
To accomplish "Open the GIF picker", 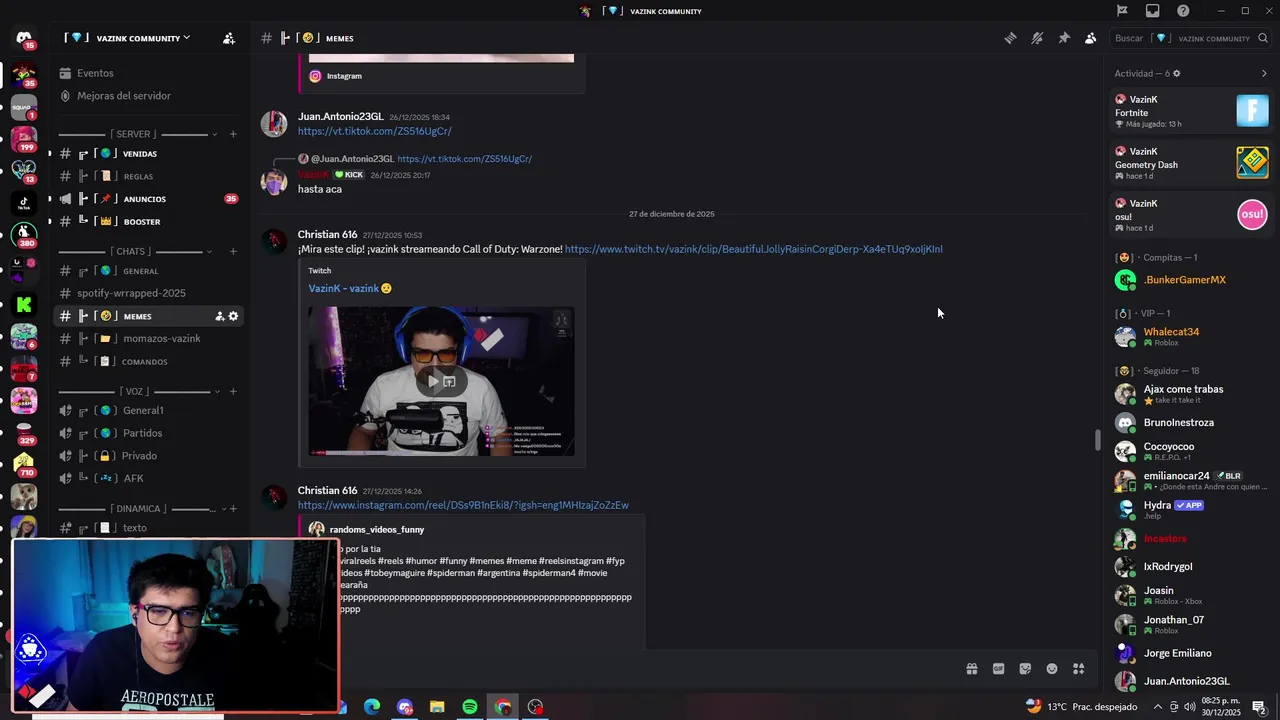I will (998, 669).
